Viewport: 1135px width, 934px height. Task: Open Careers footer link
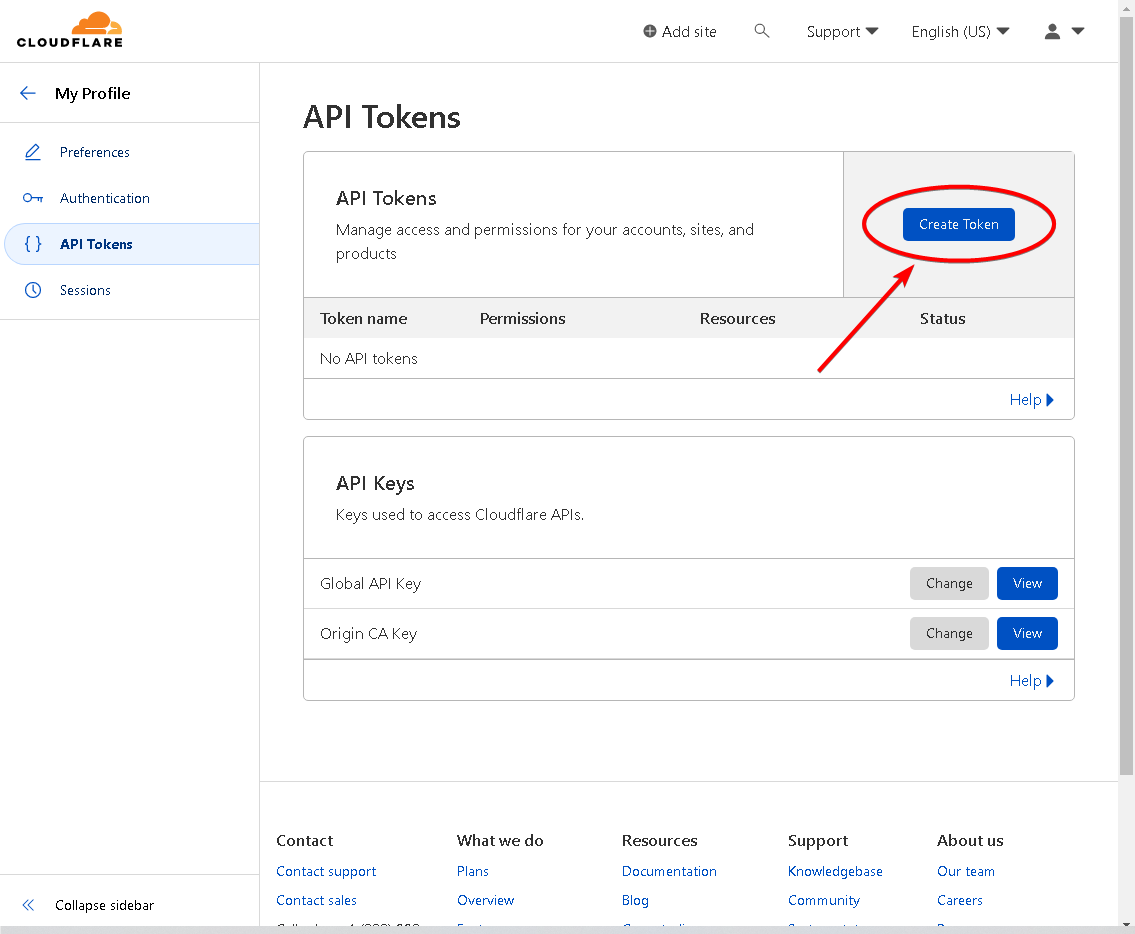coord(960,900)
